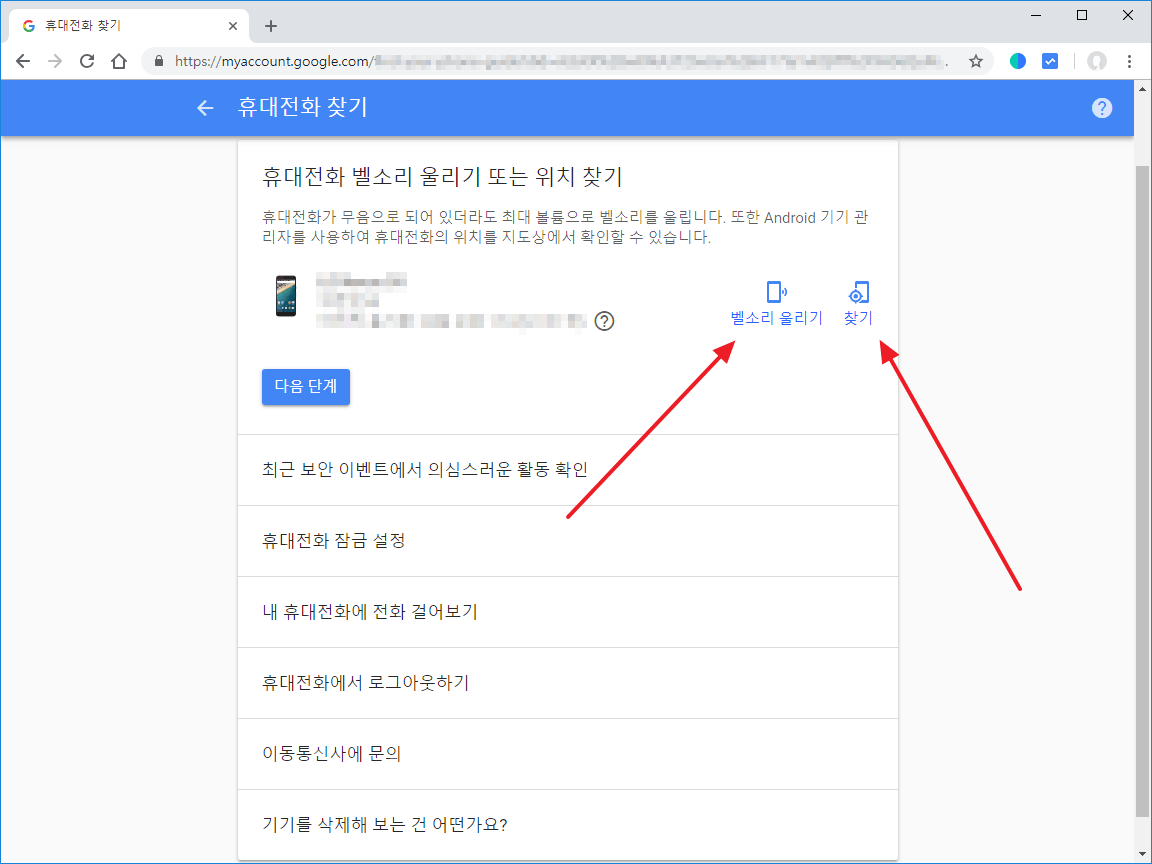Click the ring phone (벨소리 울리기) icon

[776, 293]
